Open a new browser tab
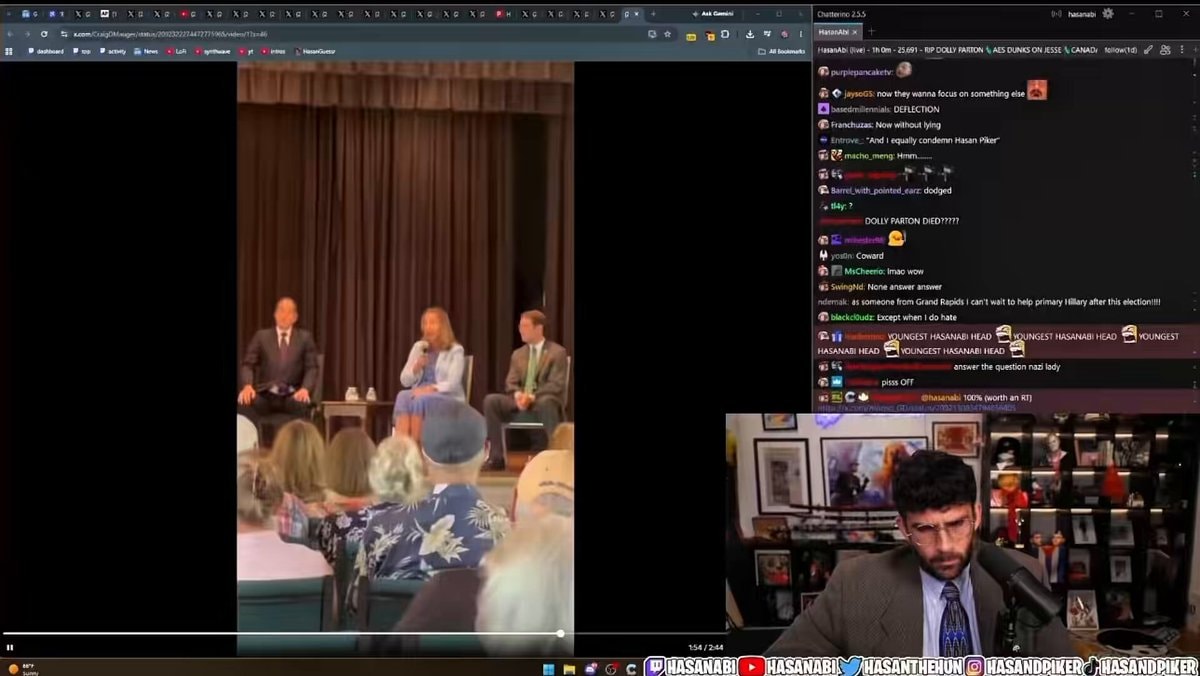1200x676 pixels. (654, 14)
